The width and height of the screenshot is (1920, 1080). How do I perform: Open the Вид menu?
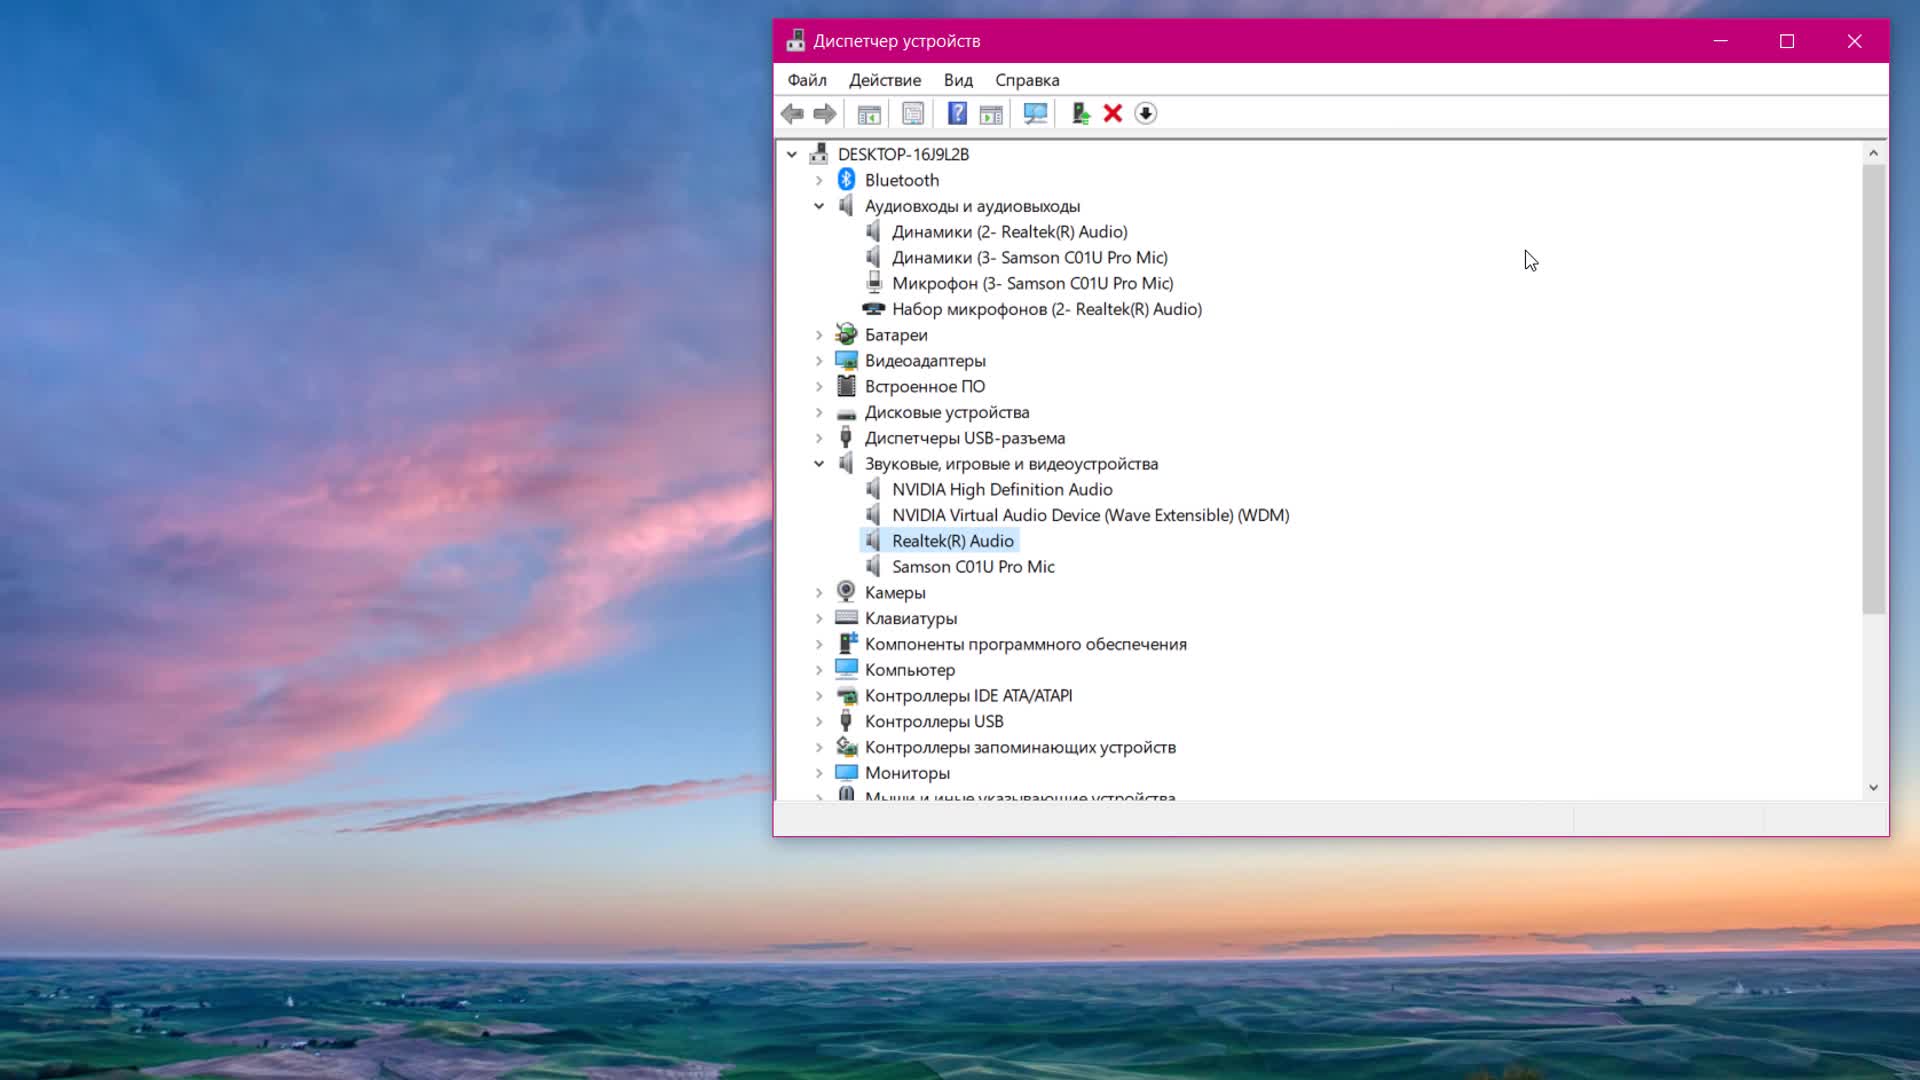pos(959,79)
